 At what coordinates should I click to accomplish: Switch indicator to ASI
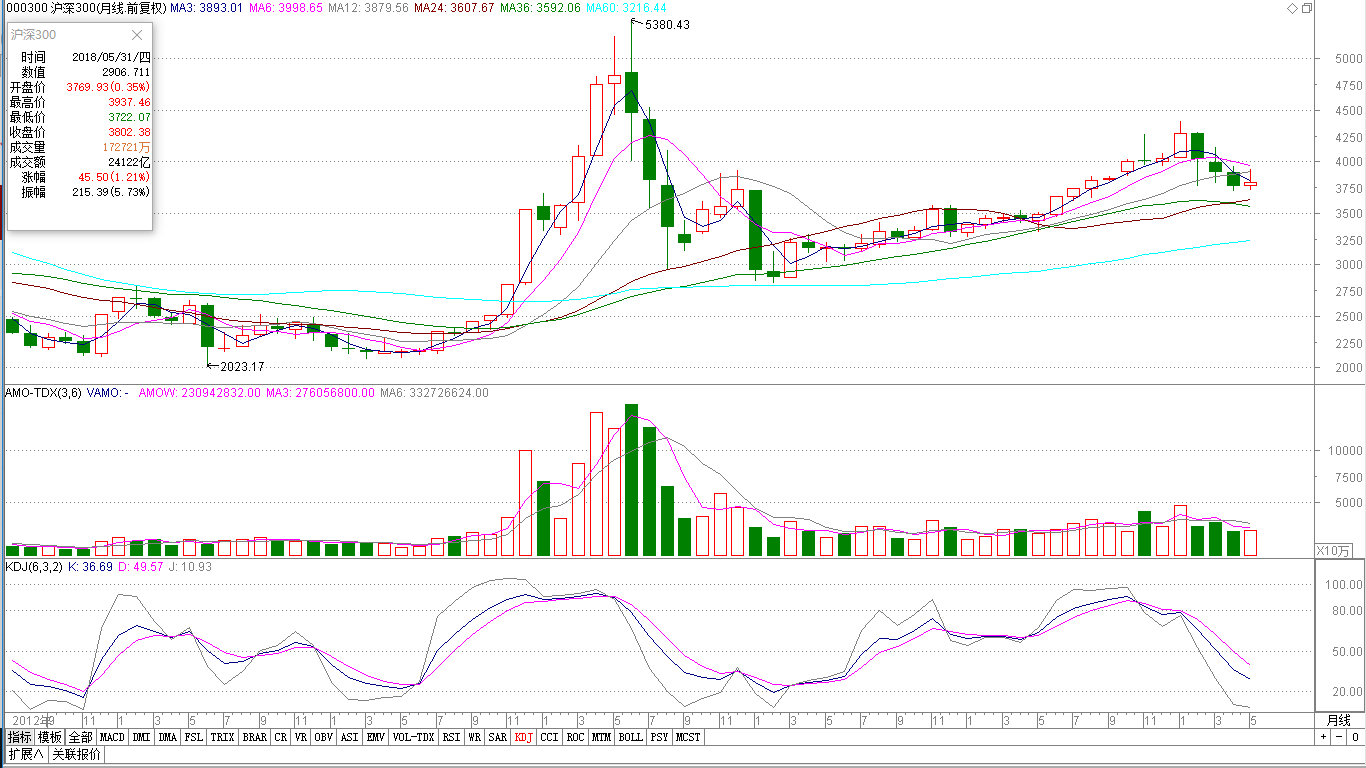(x=349, y=737)
